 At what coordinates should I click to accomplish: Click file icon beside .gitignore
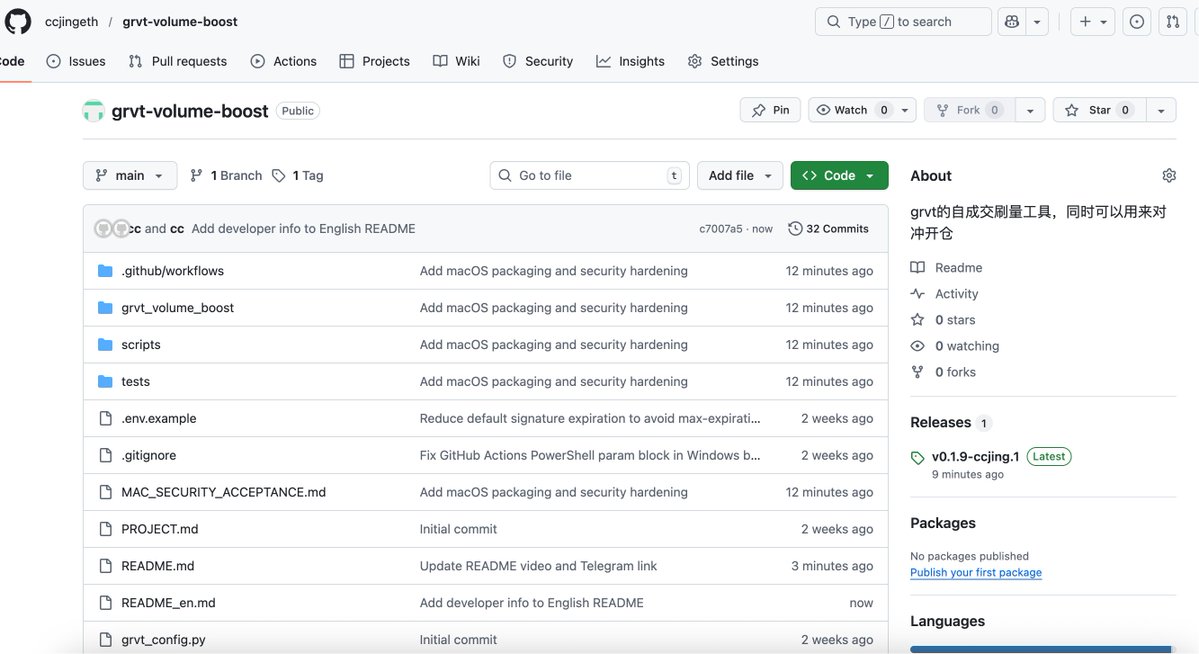[x=106, y=455]
